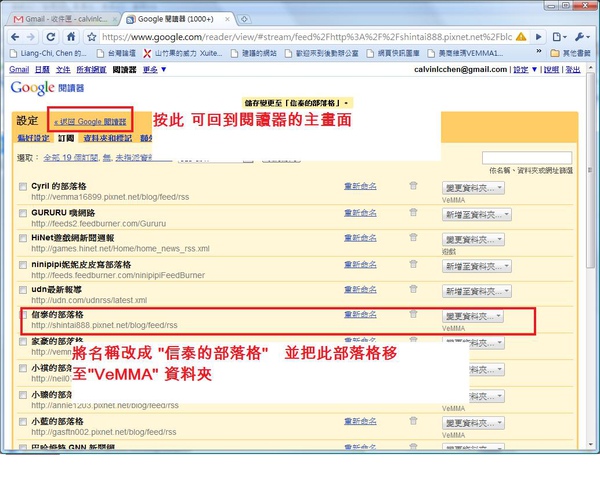Open the 新增至資料夾 dropdown for ninipipi
Screen dimensions: 600x501
pos(477,266)
